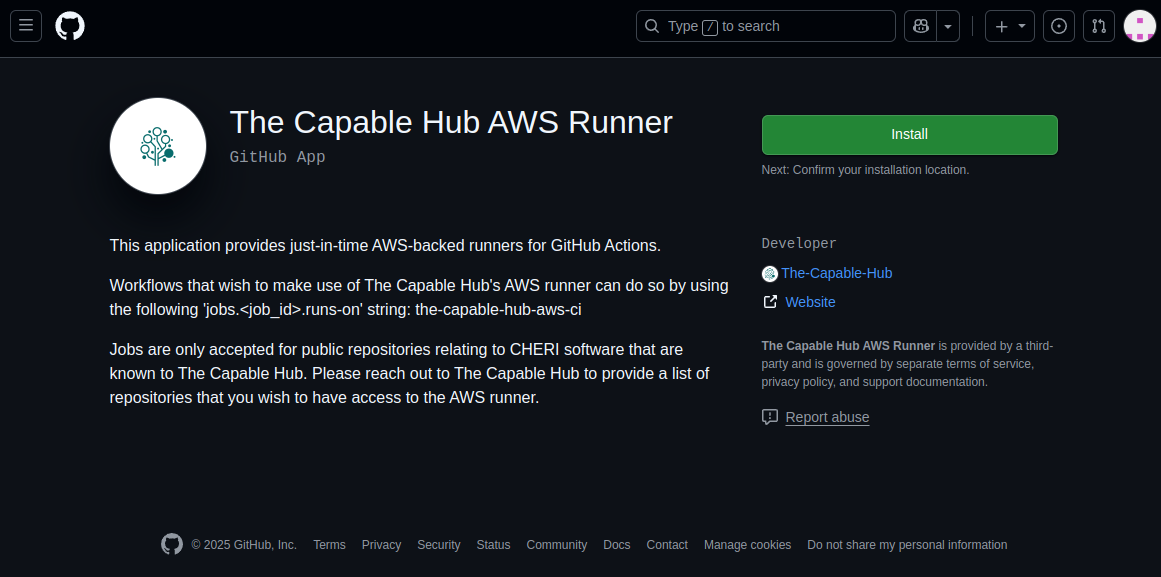Image resolution: width=1161 pixels, height=577 pixels.
Task: Click the footer GitHub mark
Action: [171, 544]
